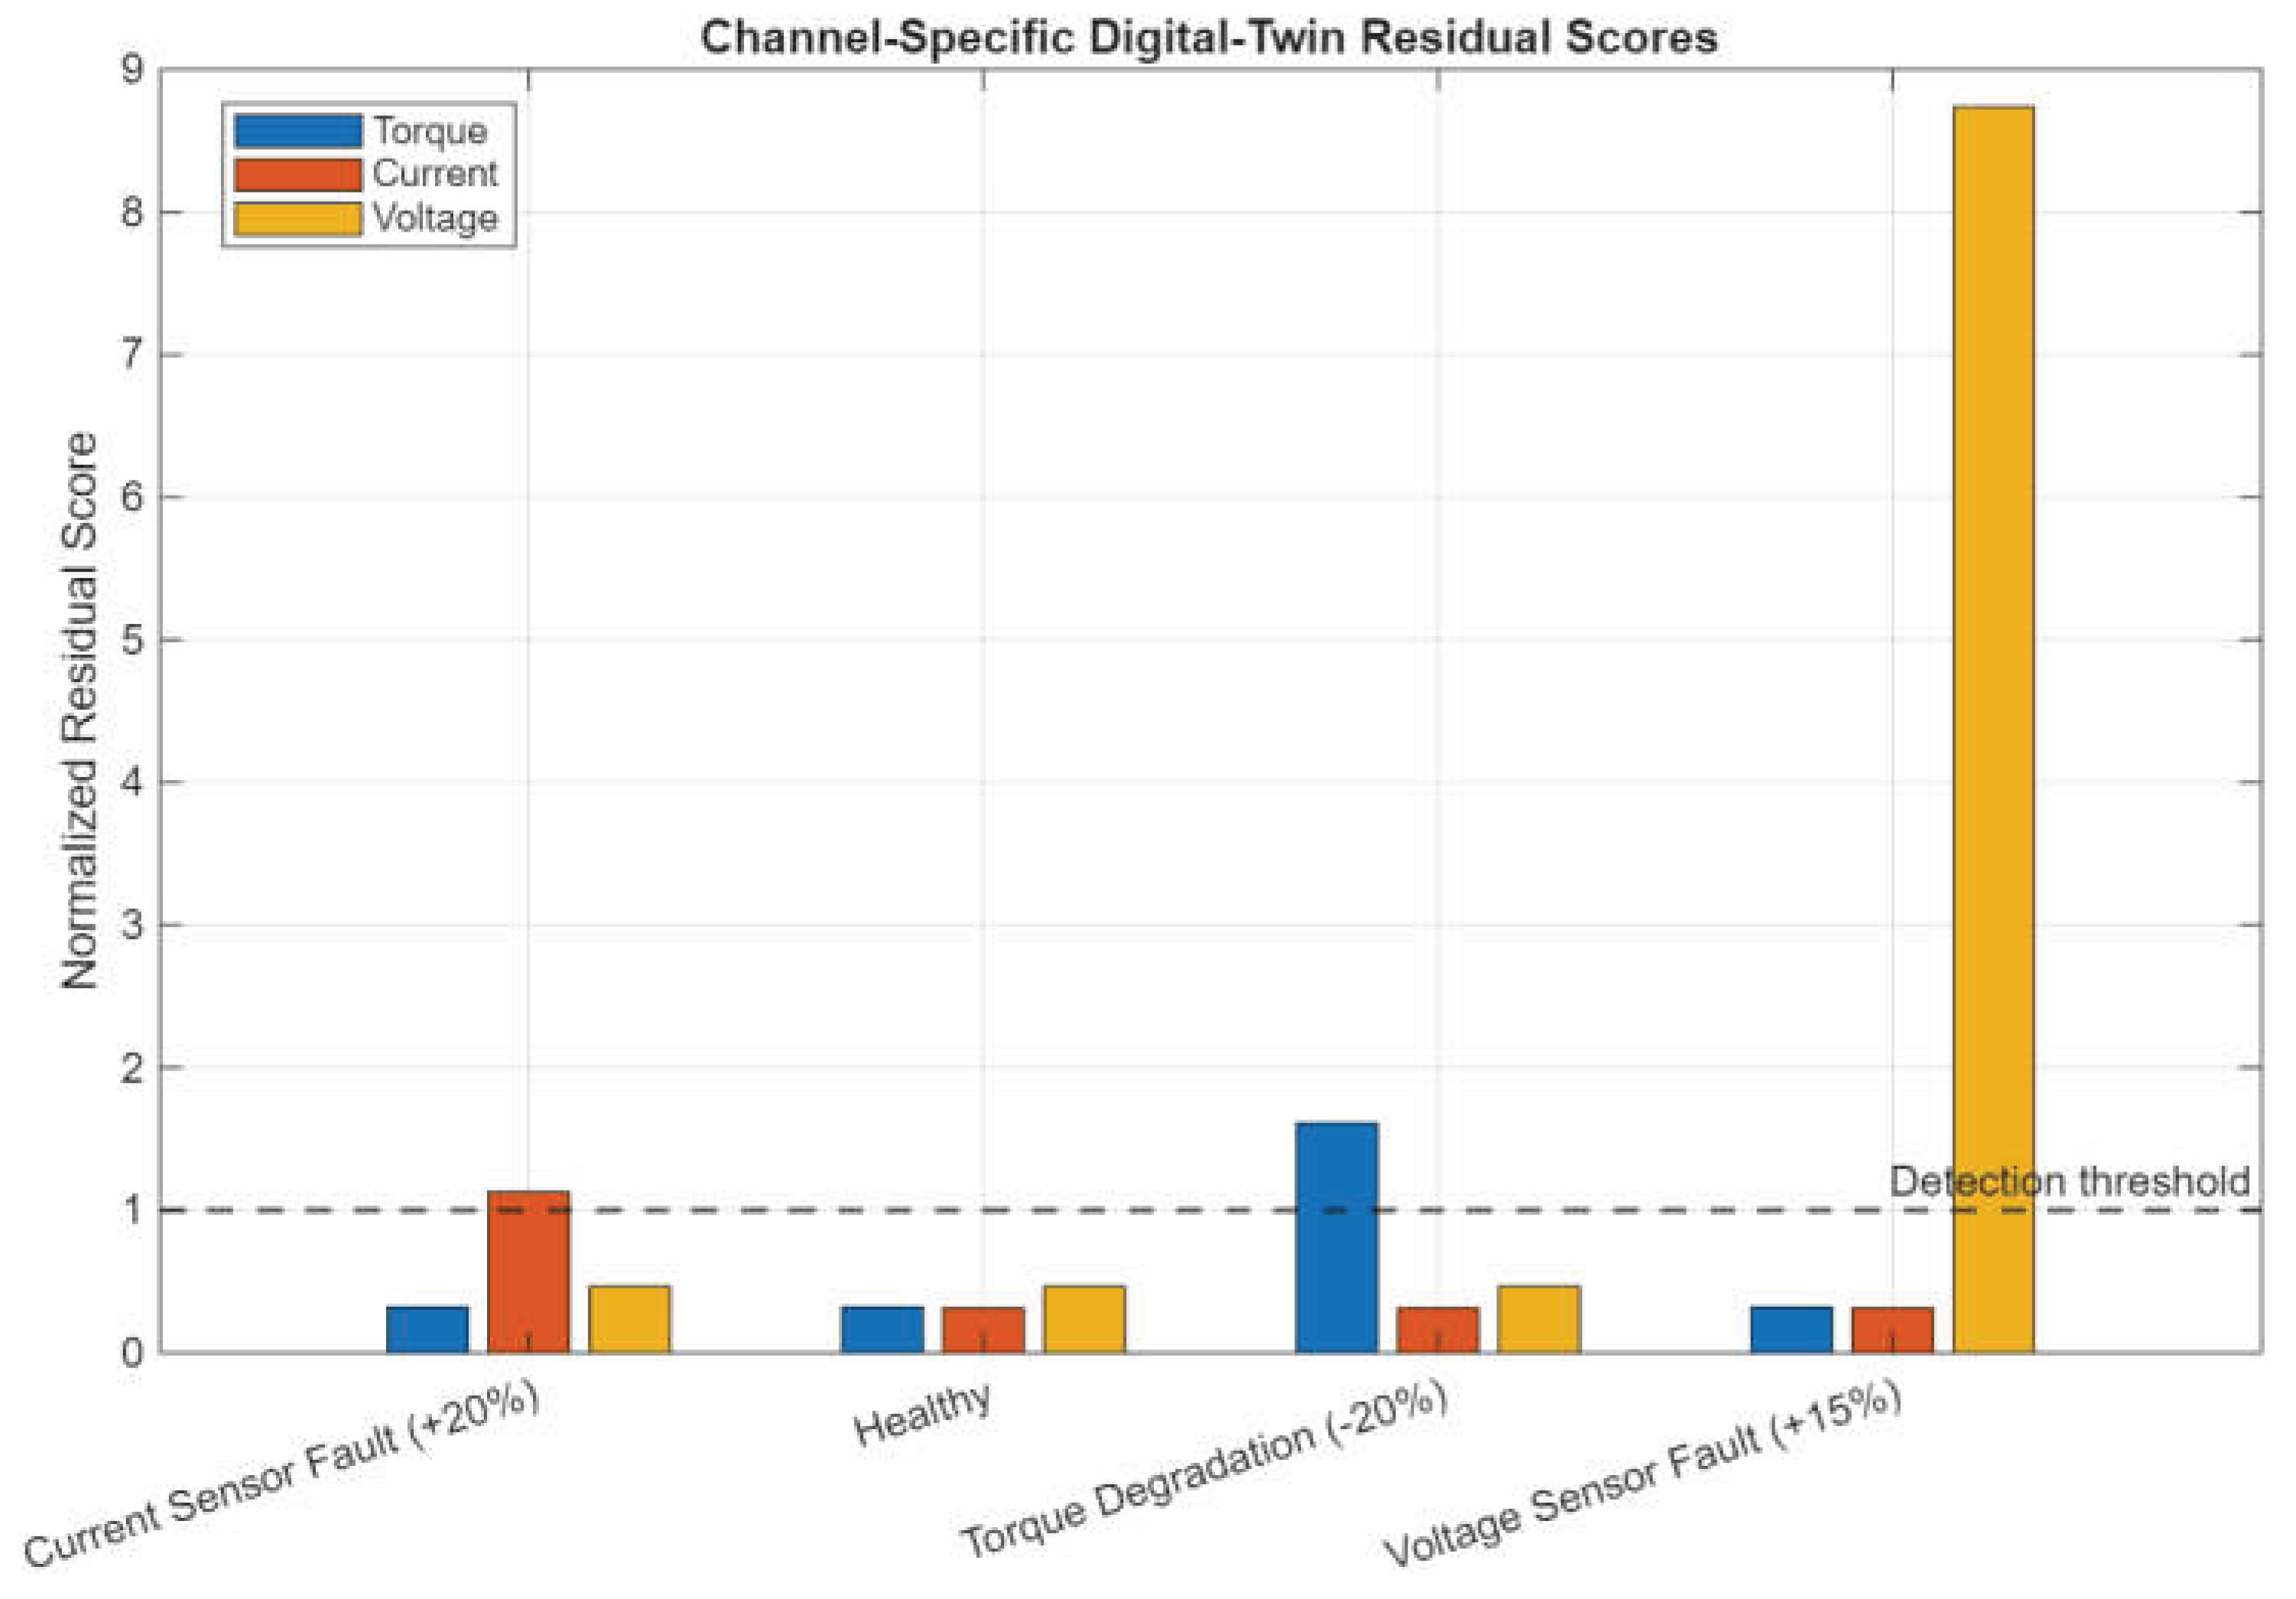Click the y-axis tick label '5'

[133, 640]
